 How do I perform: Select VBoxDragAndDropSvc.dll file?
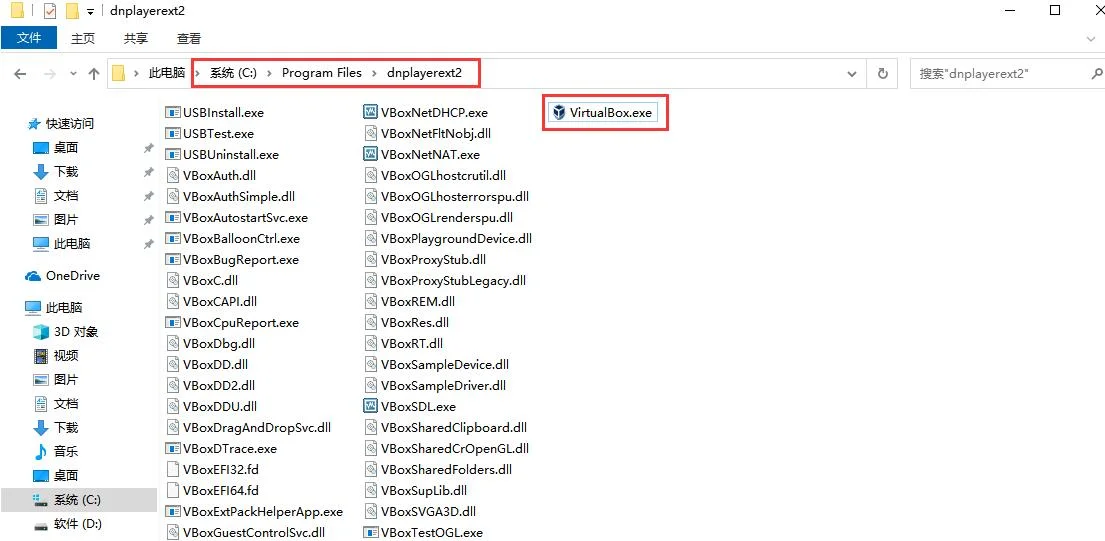coord(249,428)
